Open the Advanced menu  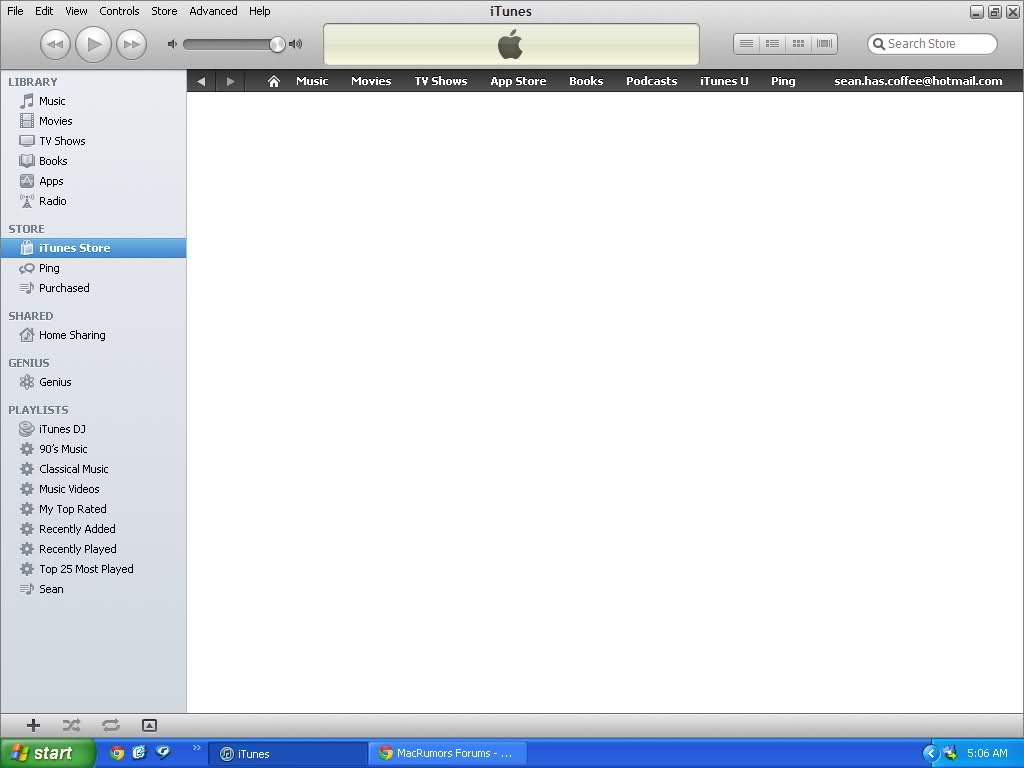click(x=213, y=11)
